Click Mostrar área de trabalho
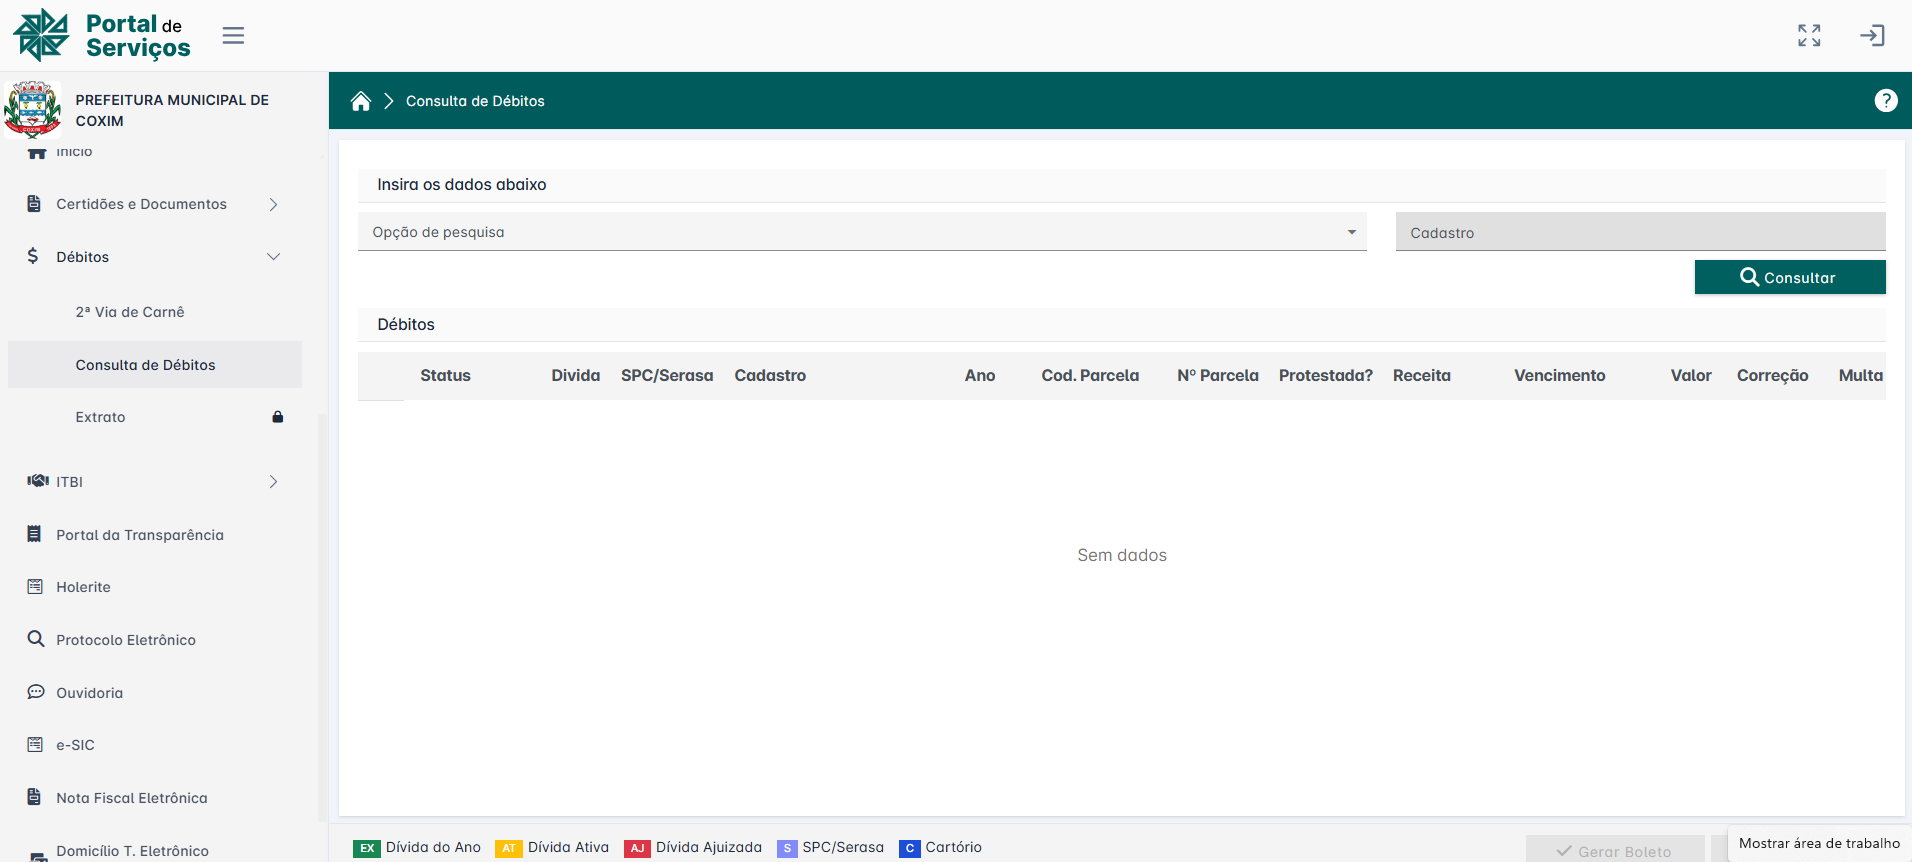 tap(1818, 843)
